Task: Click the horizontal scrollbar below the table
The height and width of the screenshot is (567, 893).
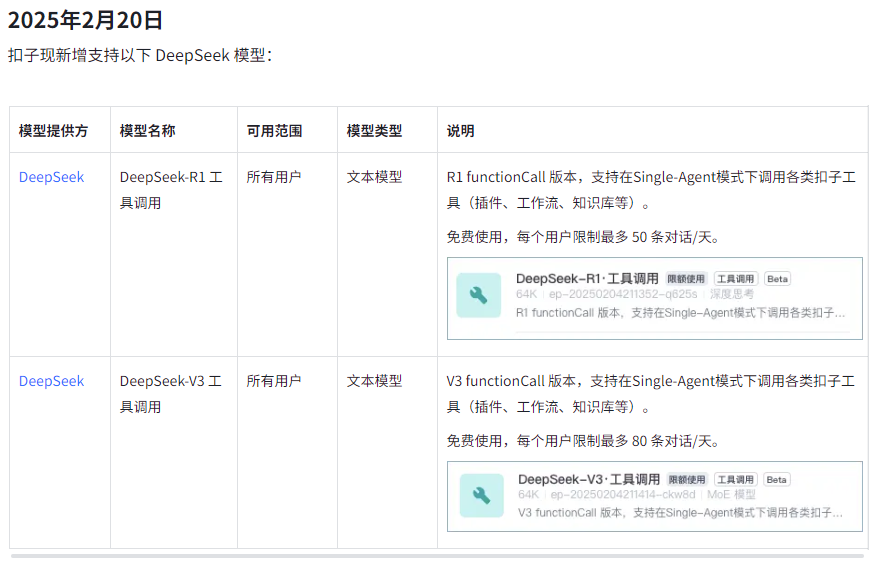Action: coord(437,556)
